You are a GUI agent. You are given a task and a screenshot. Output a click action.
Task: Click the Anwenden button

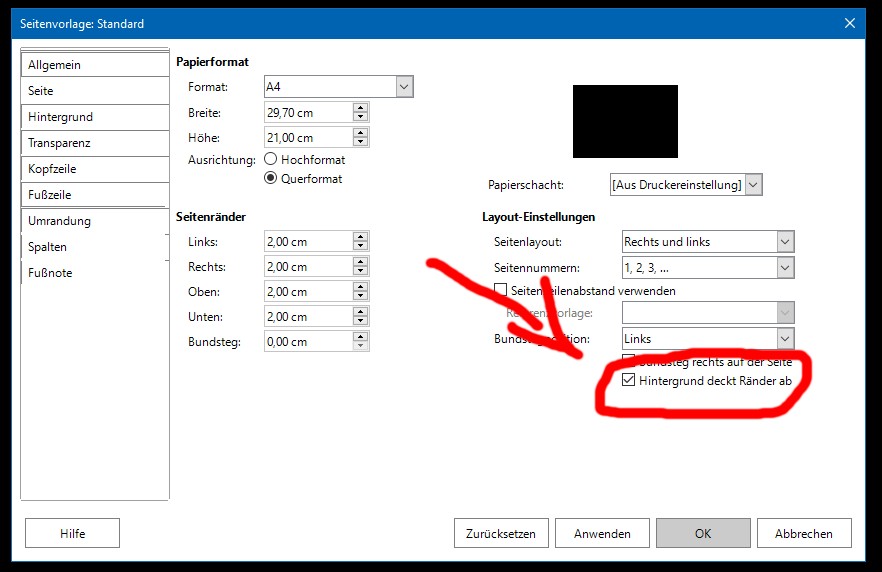(601, 533)
